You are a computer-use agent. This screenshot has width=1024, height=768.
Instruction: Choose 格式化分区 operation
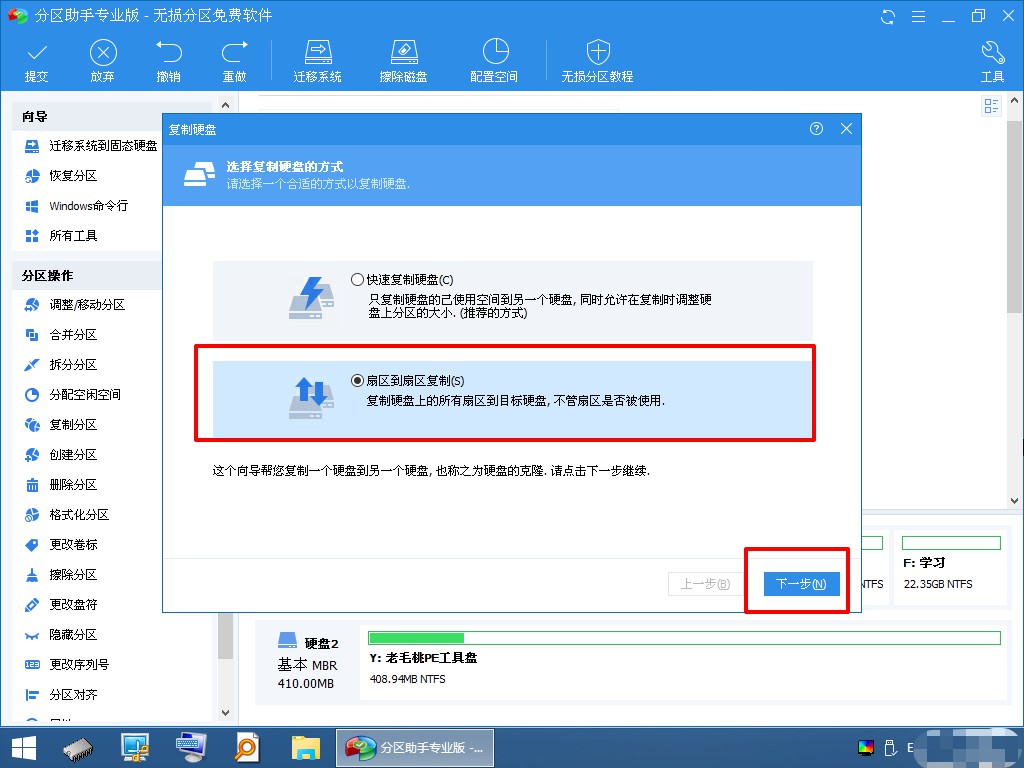(x=67, y=515)
